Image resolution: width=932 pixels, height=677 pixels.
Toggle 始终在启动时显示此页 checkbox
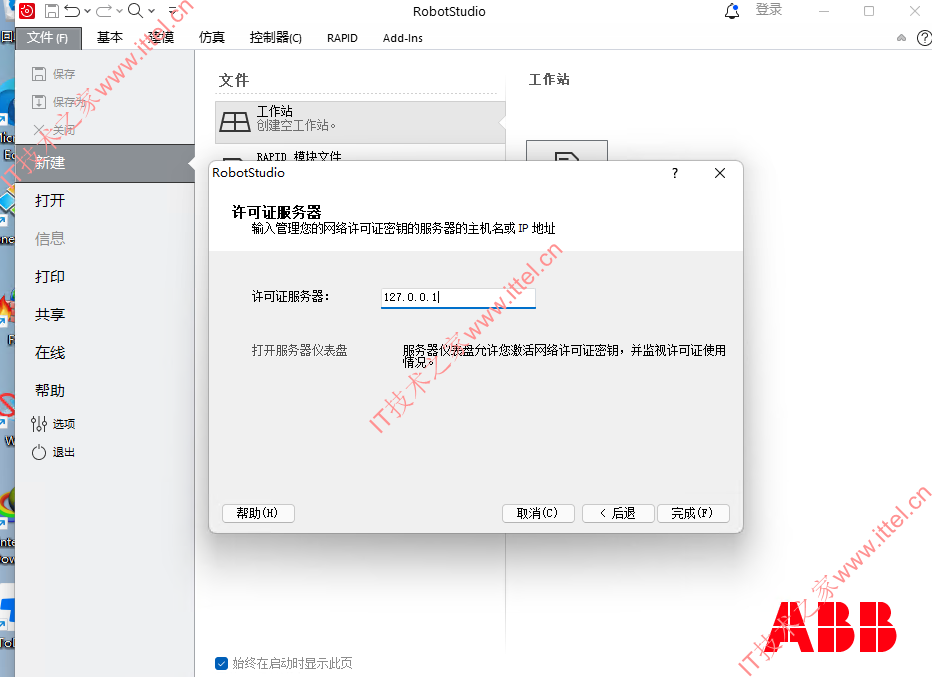click(x=221, y=663)
